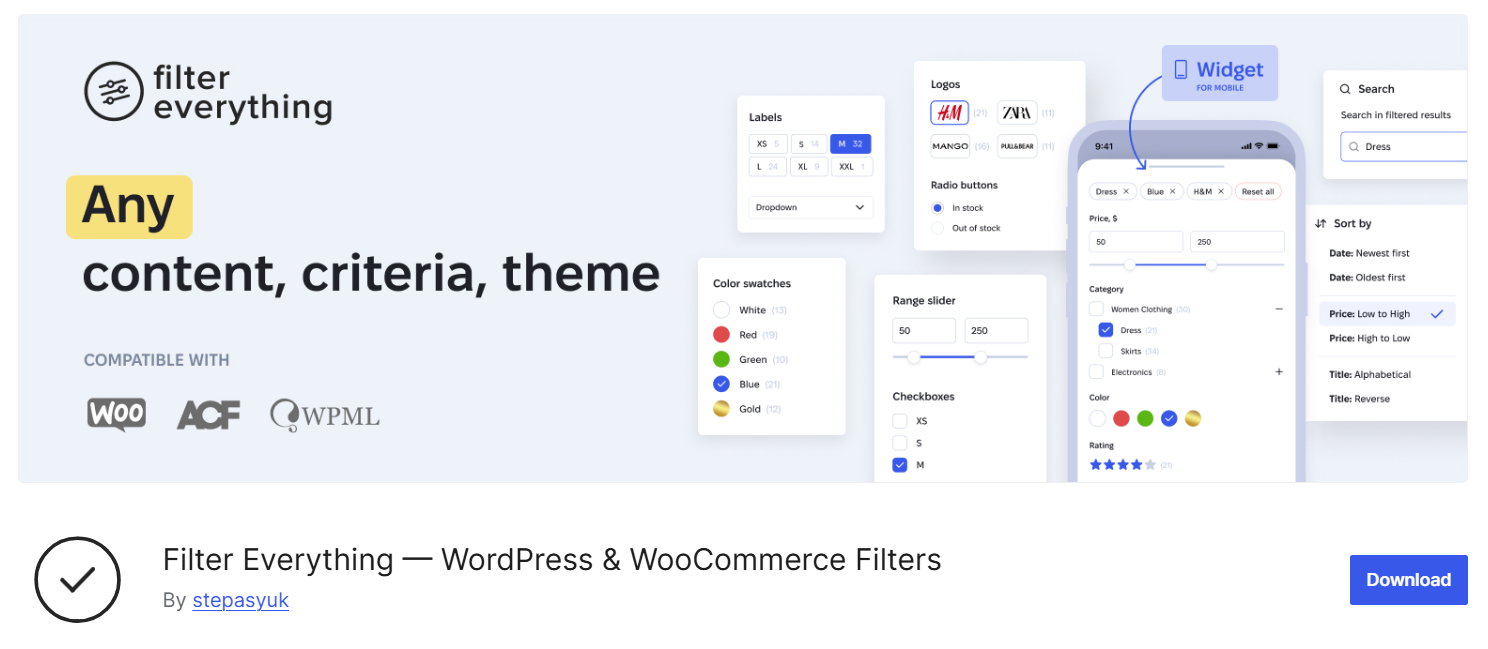
Task: Select the M 32 size label button
Action: [x=851, y=144]
